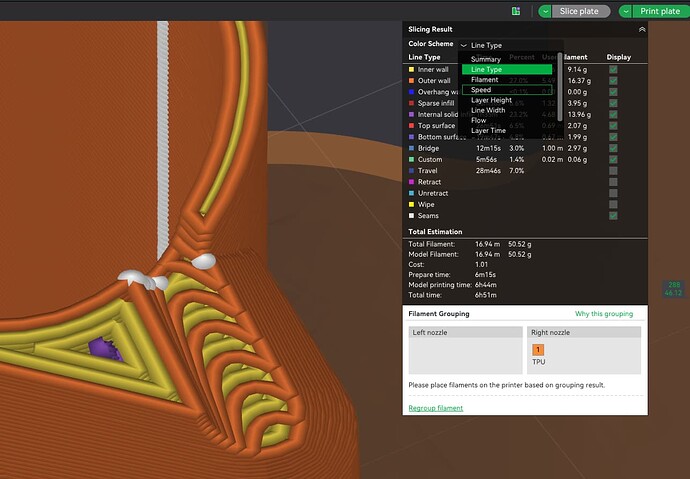
Task: Click the Outer wall orange color swatch
Action: click(x=411, y=80)
